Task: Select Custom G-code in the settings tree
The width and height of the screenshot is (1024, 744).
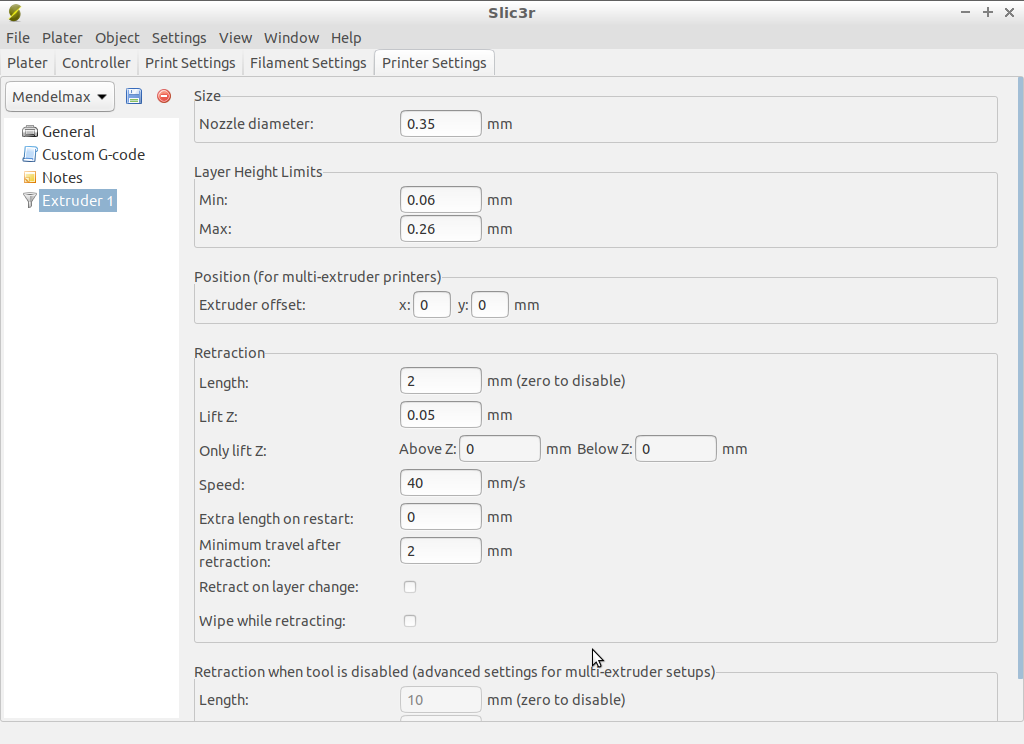Action: pos(93,154)
